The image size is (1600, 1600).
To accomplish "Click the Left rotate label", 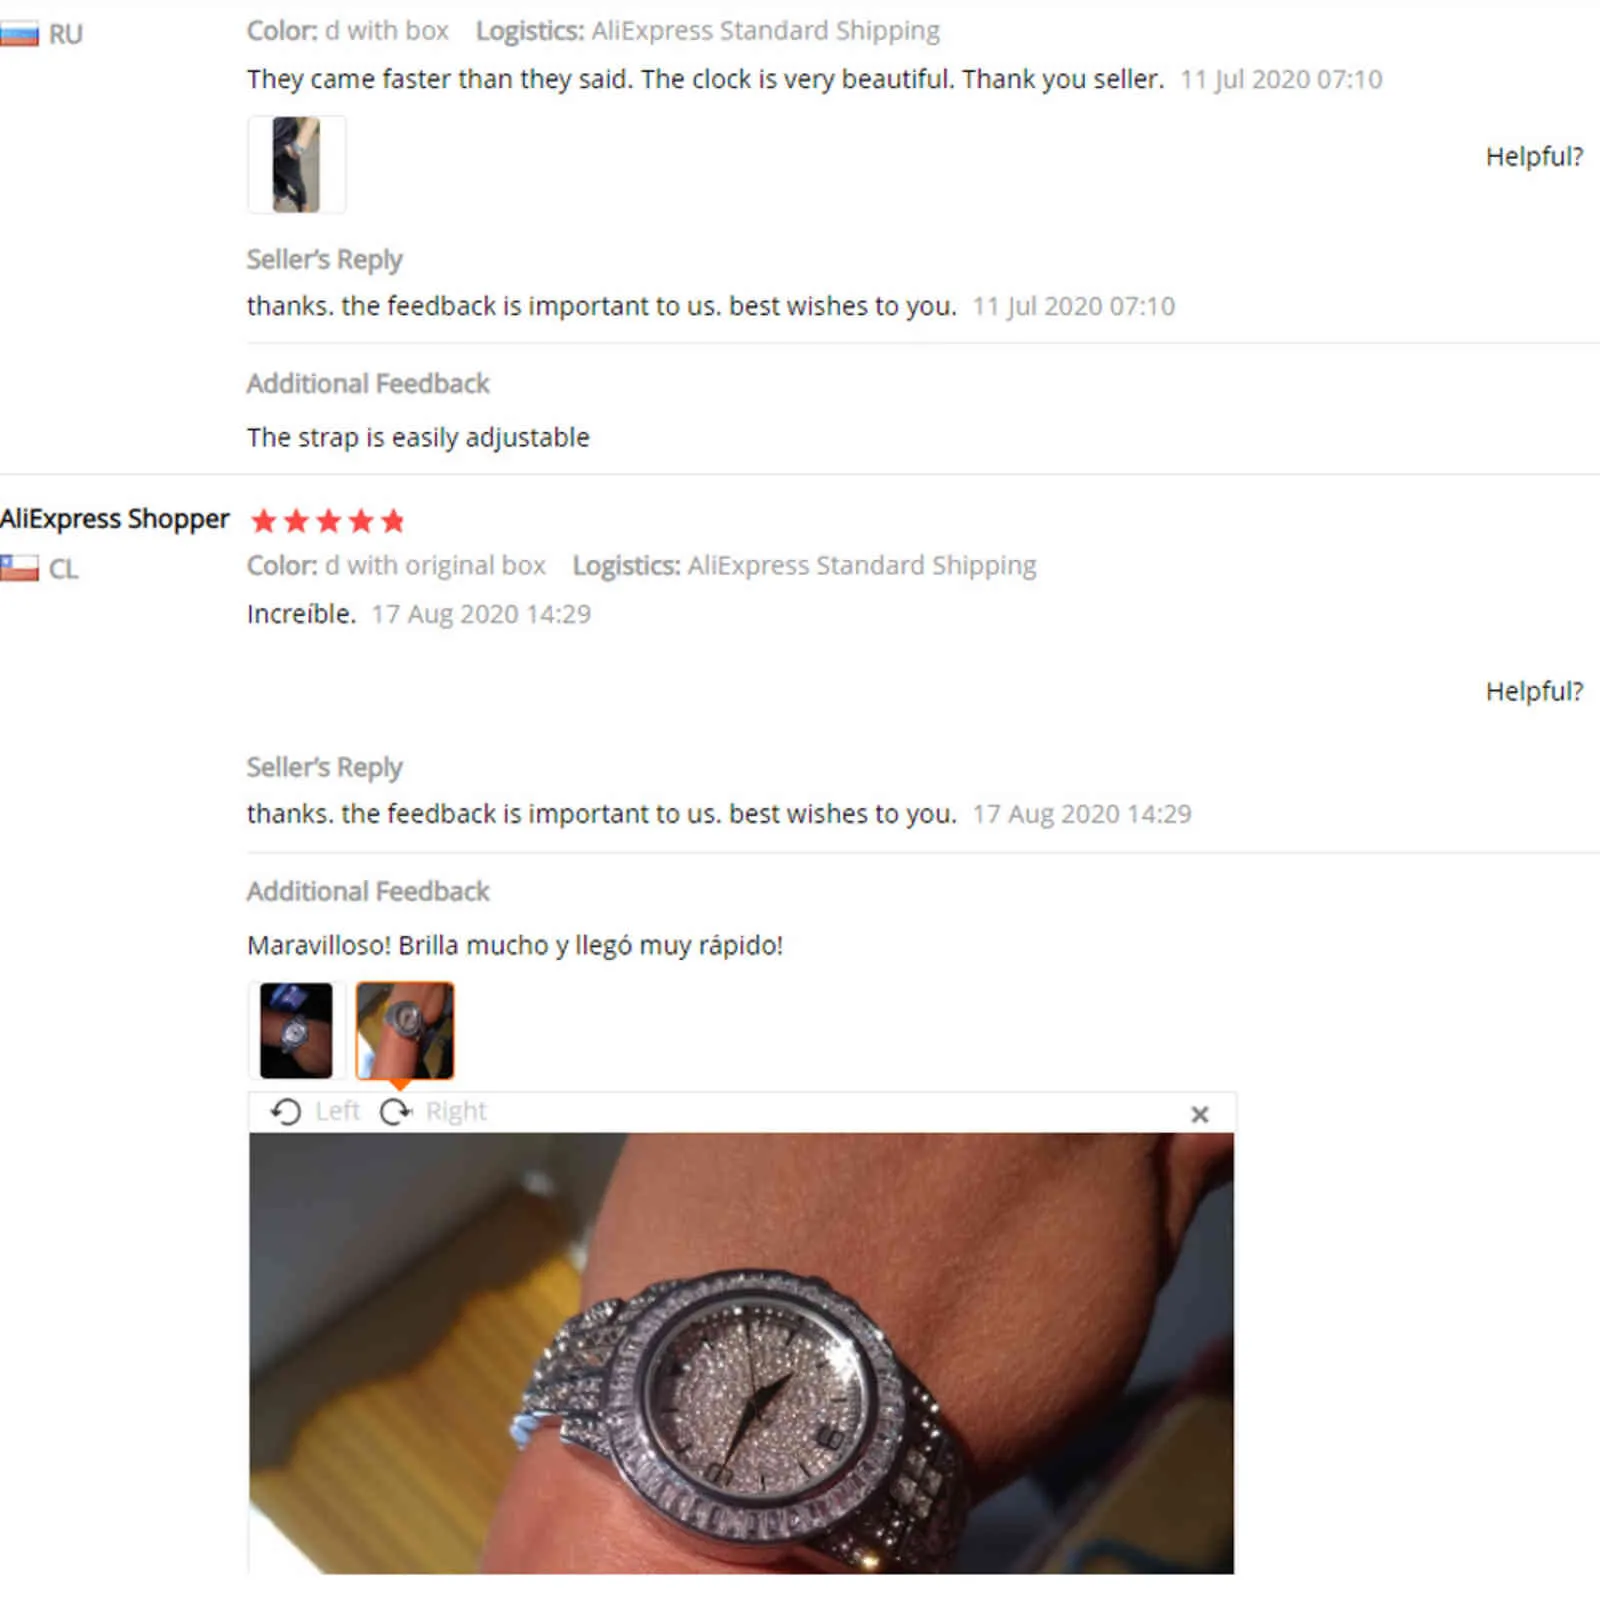I will (337, 1111).
